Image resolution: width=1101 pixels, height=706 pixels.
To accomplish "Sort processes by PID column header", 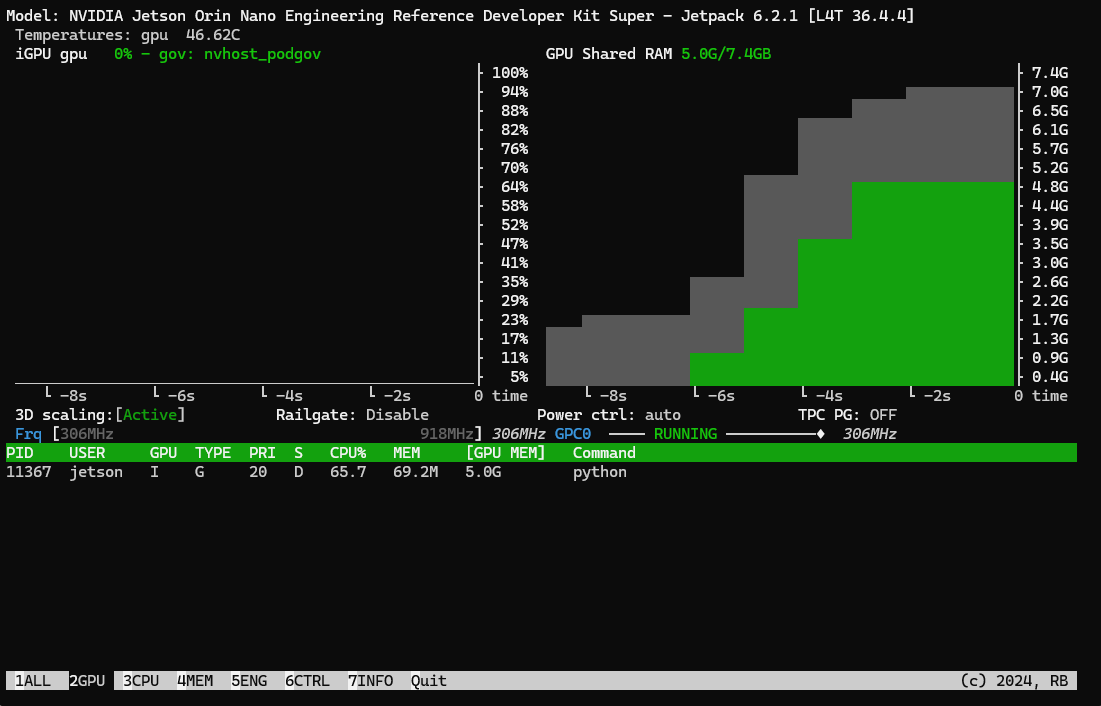I will [19, 453].
